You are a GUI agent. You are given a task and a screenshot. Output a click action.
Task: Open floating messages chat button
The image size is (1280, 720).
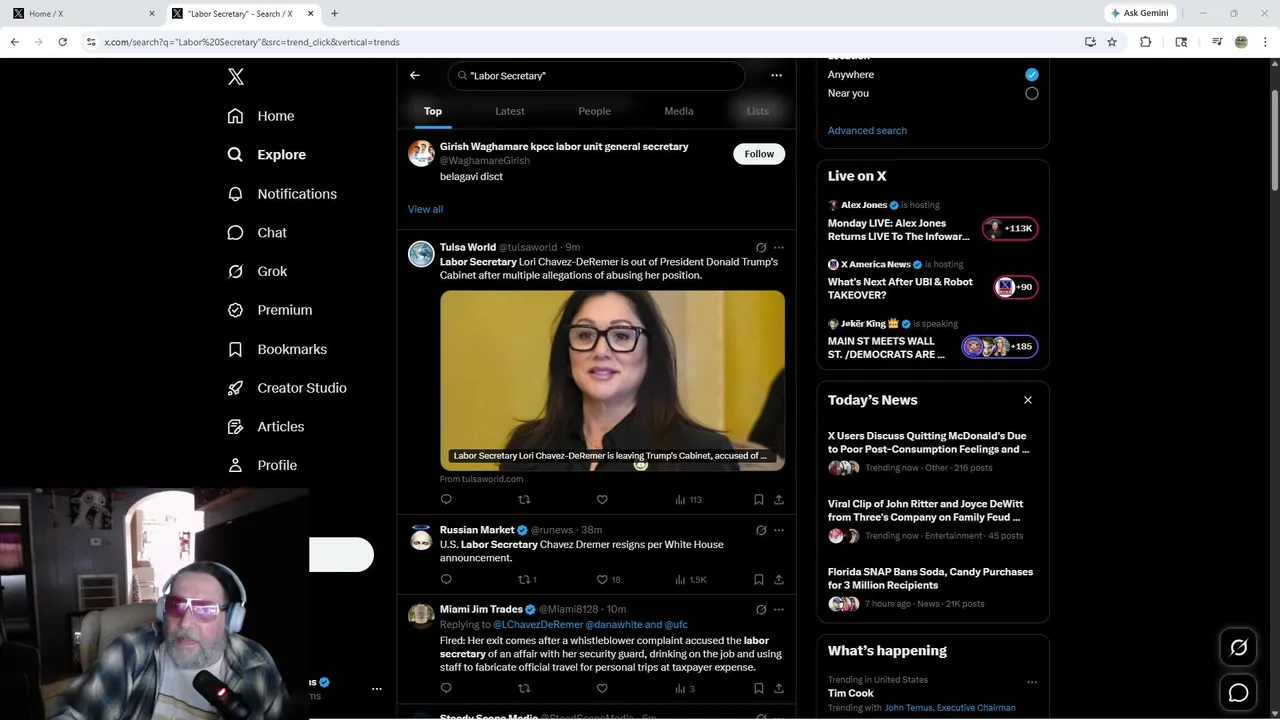point(1238,693)
